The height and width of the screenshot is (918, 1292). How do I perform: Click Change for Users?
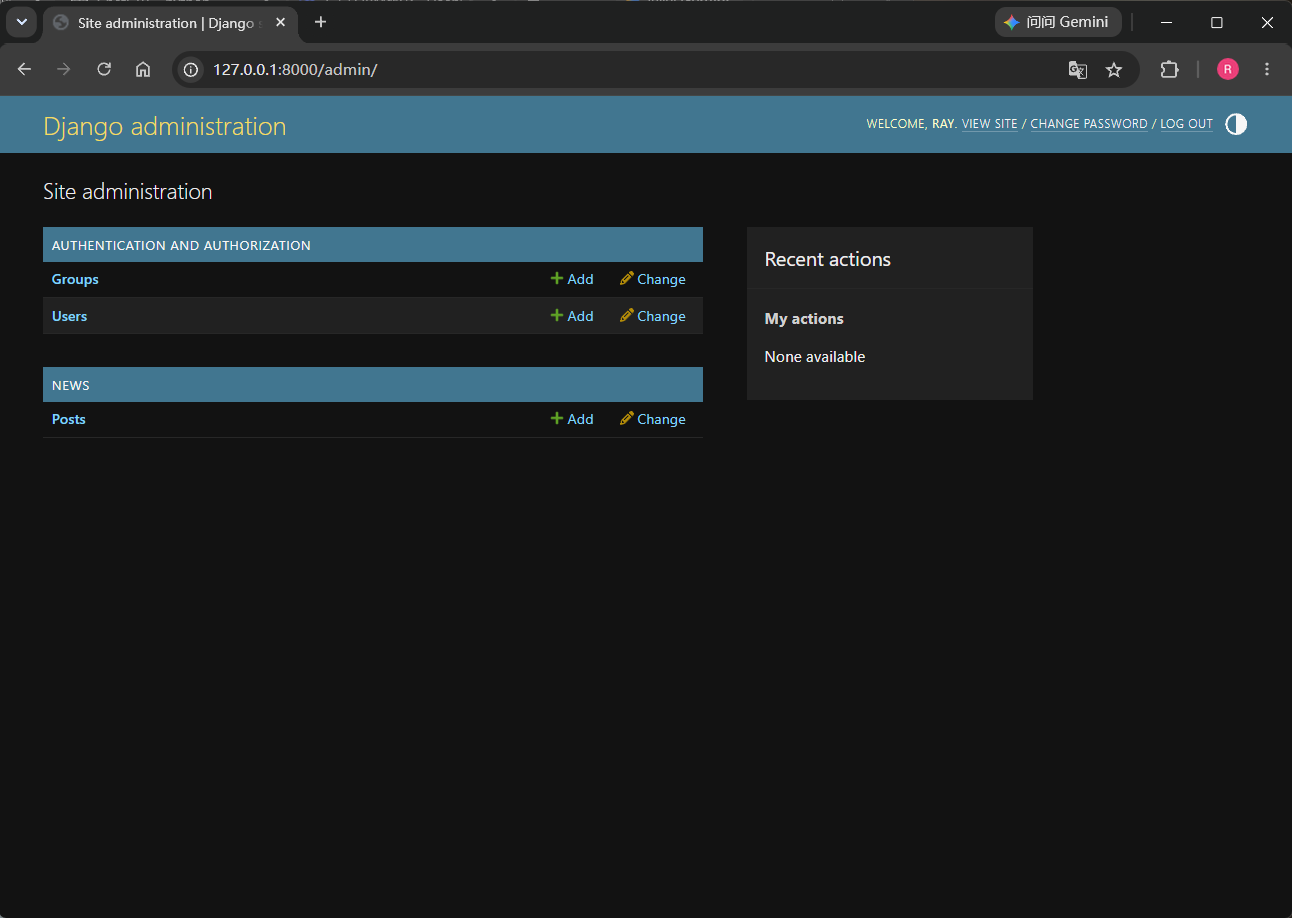[x=653, y=316]
